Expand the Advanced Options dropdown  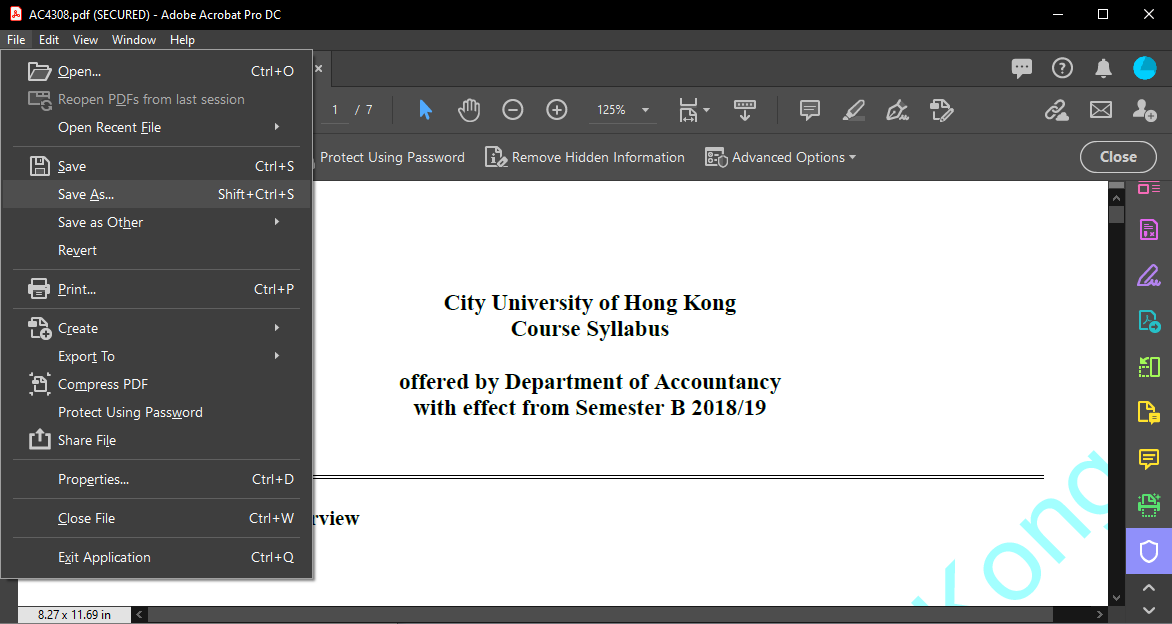pos(782,157)
